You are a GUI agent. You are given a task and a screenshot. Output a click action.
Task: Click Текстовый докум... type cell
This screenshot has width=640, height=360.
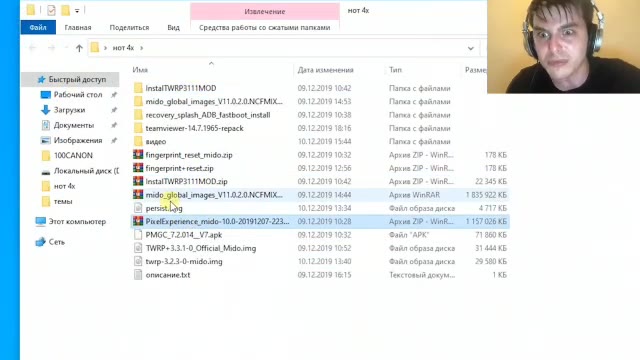click(422, 275)
